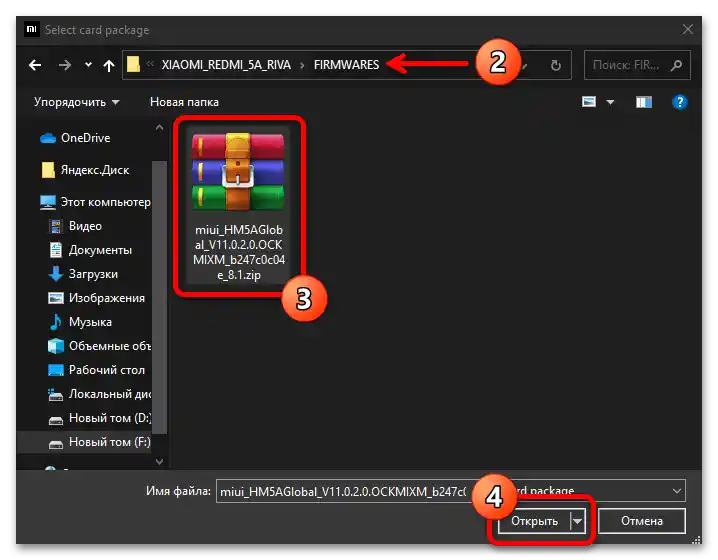Screen dimensions: 718x560
Task: Click the miui_HM5AGlobal_V11.0.2.0 file name
Action: pyautogui.click(x=239, y=252)
